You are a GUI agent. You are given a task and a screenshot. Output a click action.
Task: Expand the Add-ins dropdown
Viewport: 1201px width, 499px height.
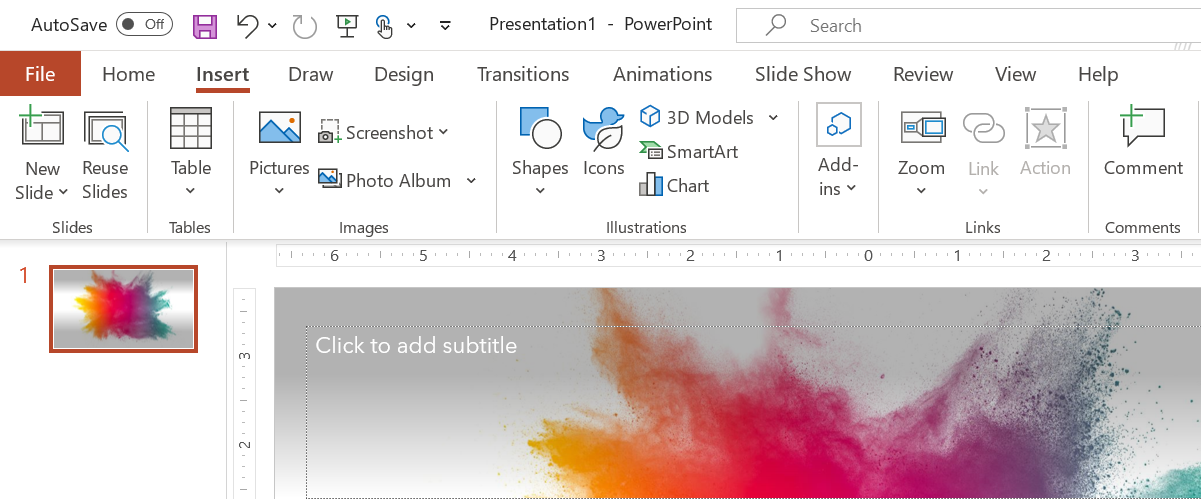pyautogui.click(x=851, y=188)
